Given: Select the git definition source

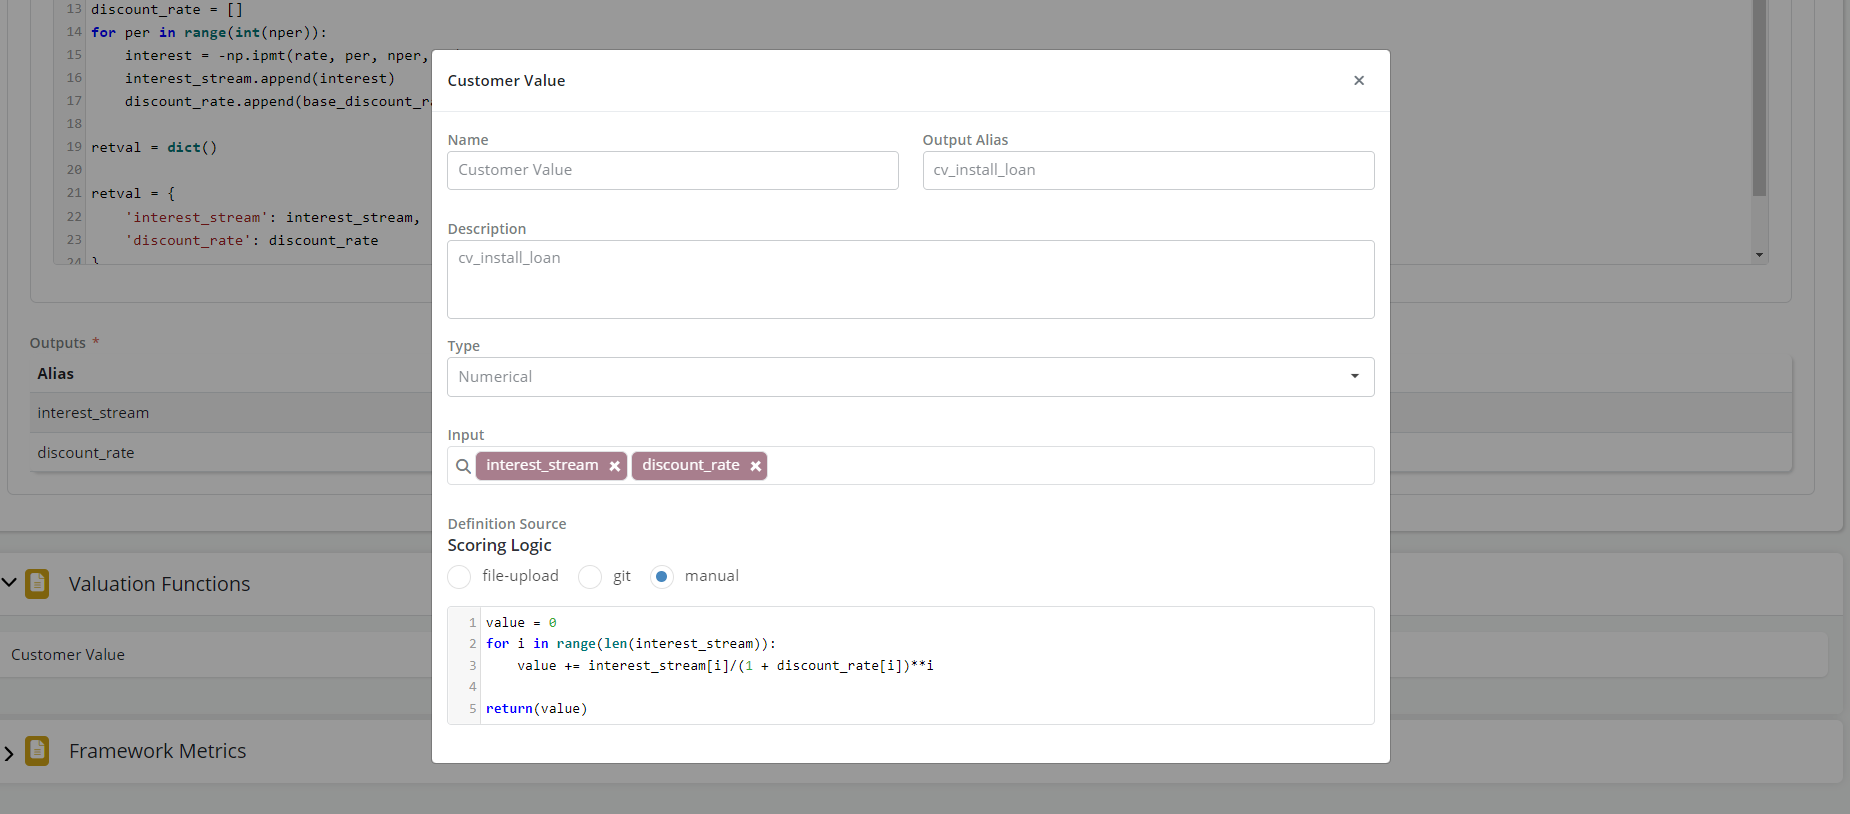Looking at the screenshot, I should (590, 577).
